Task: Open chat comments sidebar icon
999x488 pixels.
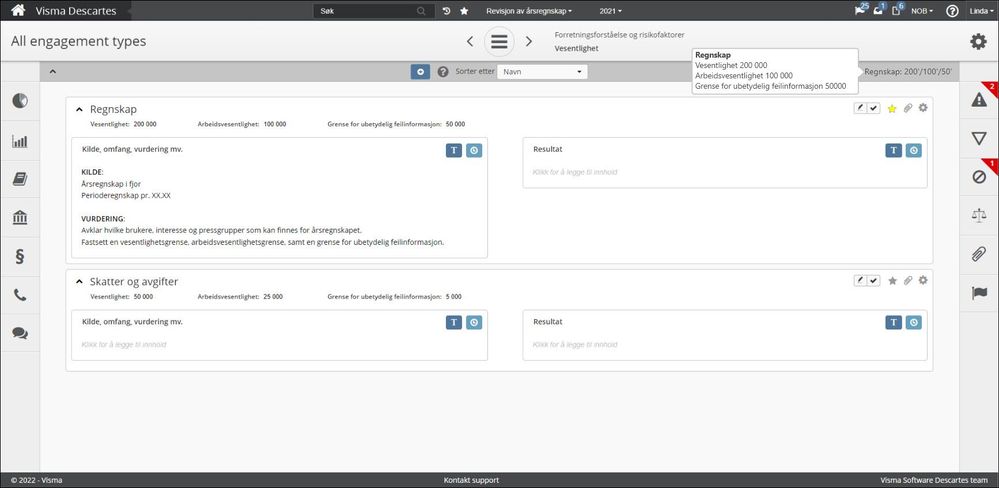Action: 20,333
